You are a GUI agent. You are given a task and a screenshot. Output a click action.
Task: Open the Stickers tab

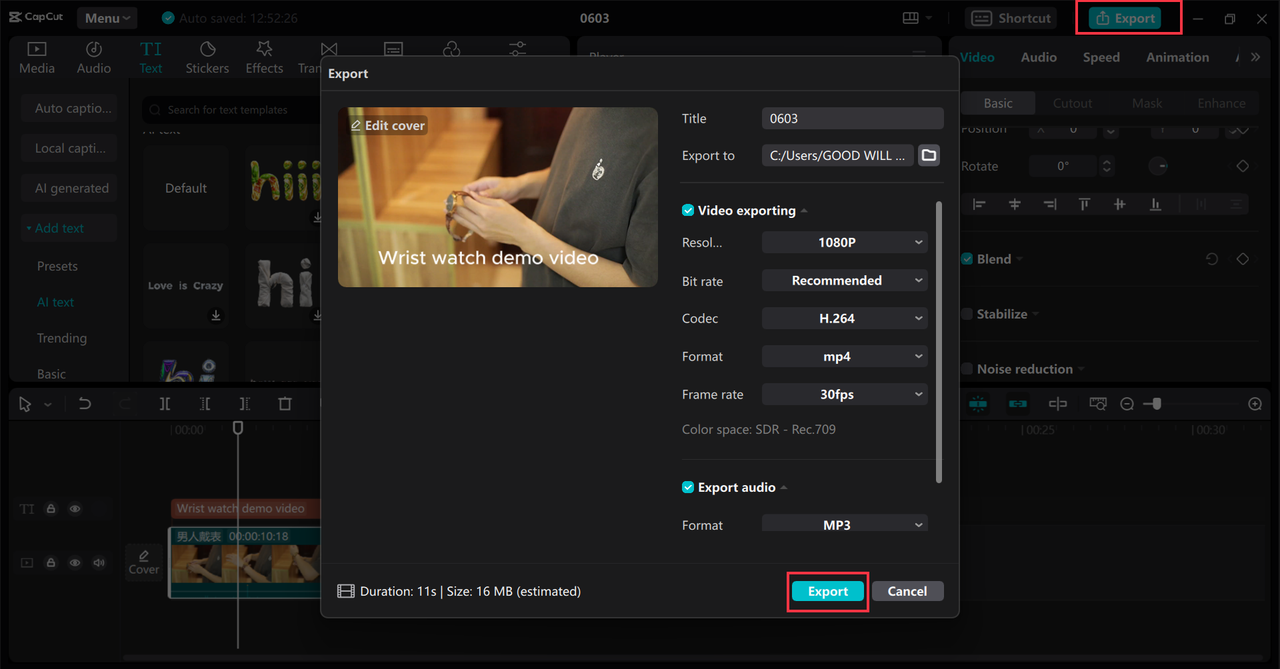tap(207, 58)
